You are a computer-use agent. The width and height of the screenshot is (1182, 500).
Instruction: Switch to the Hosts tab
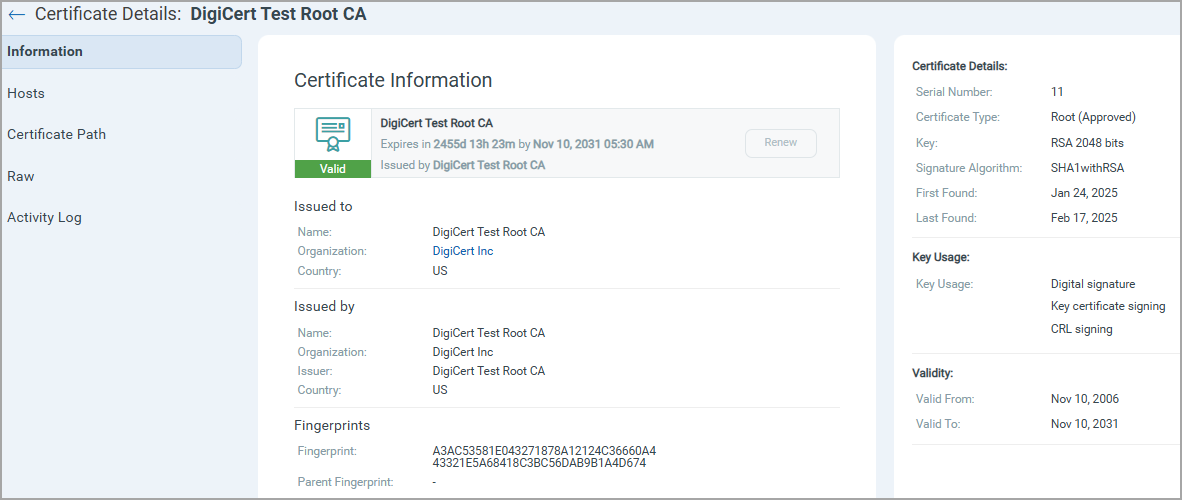pos(26,94)
